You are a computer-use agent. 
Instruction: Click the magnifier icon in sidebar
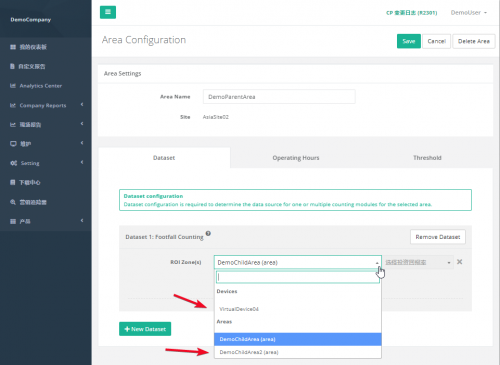13,202
